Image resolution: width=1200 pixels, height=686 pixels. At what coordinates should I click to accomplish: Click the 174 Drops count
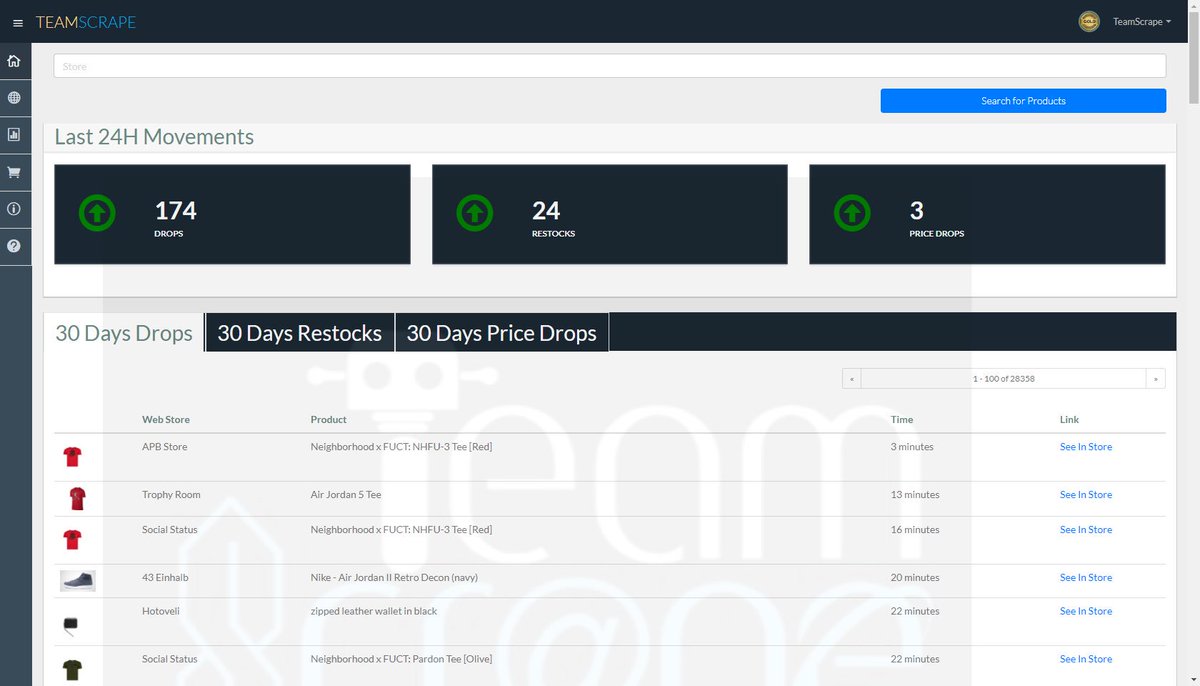pos(175,211)
